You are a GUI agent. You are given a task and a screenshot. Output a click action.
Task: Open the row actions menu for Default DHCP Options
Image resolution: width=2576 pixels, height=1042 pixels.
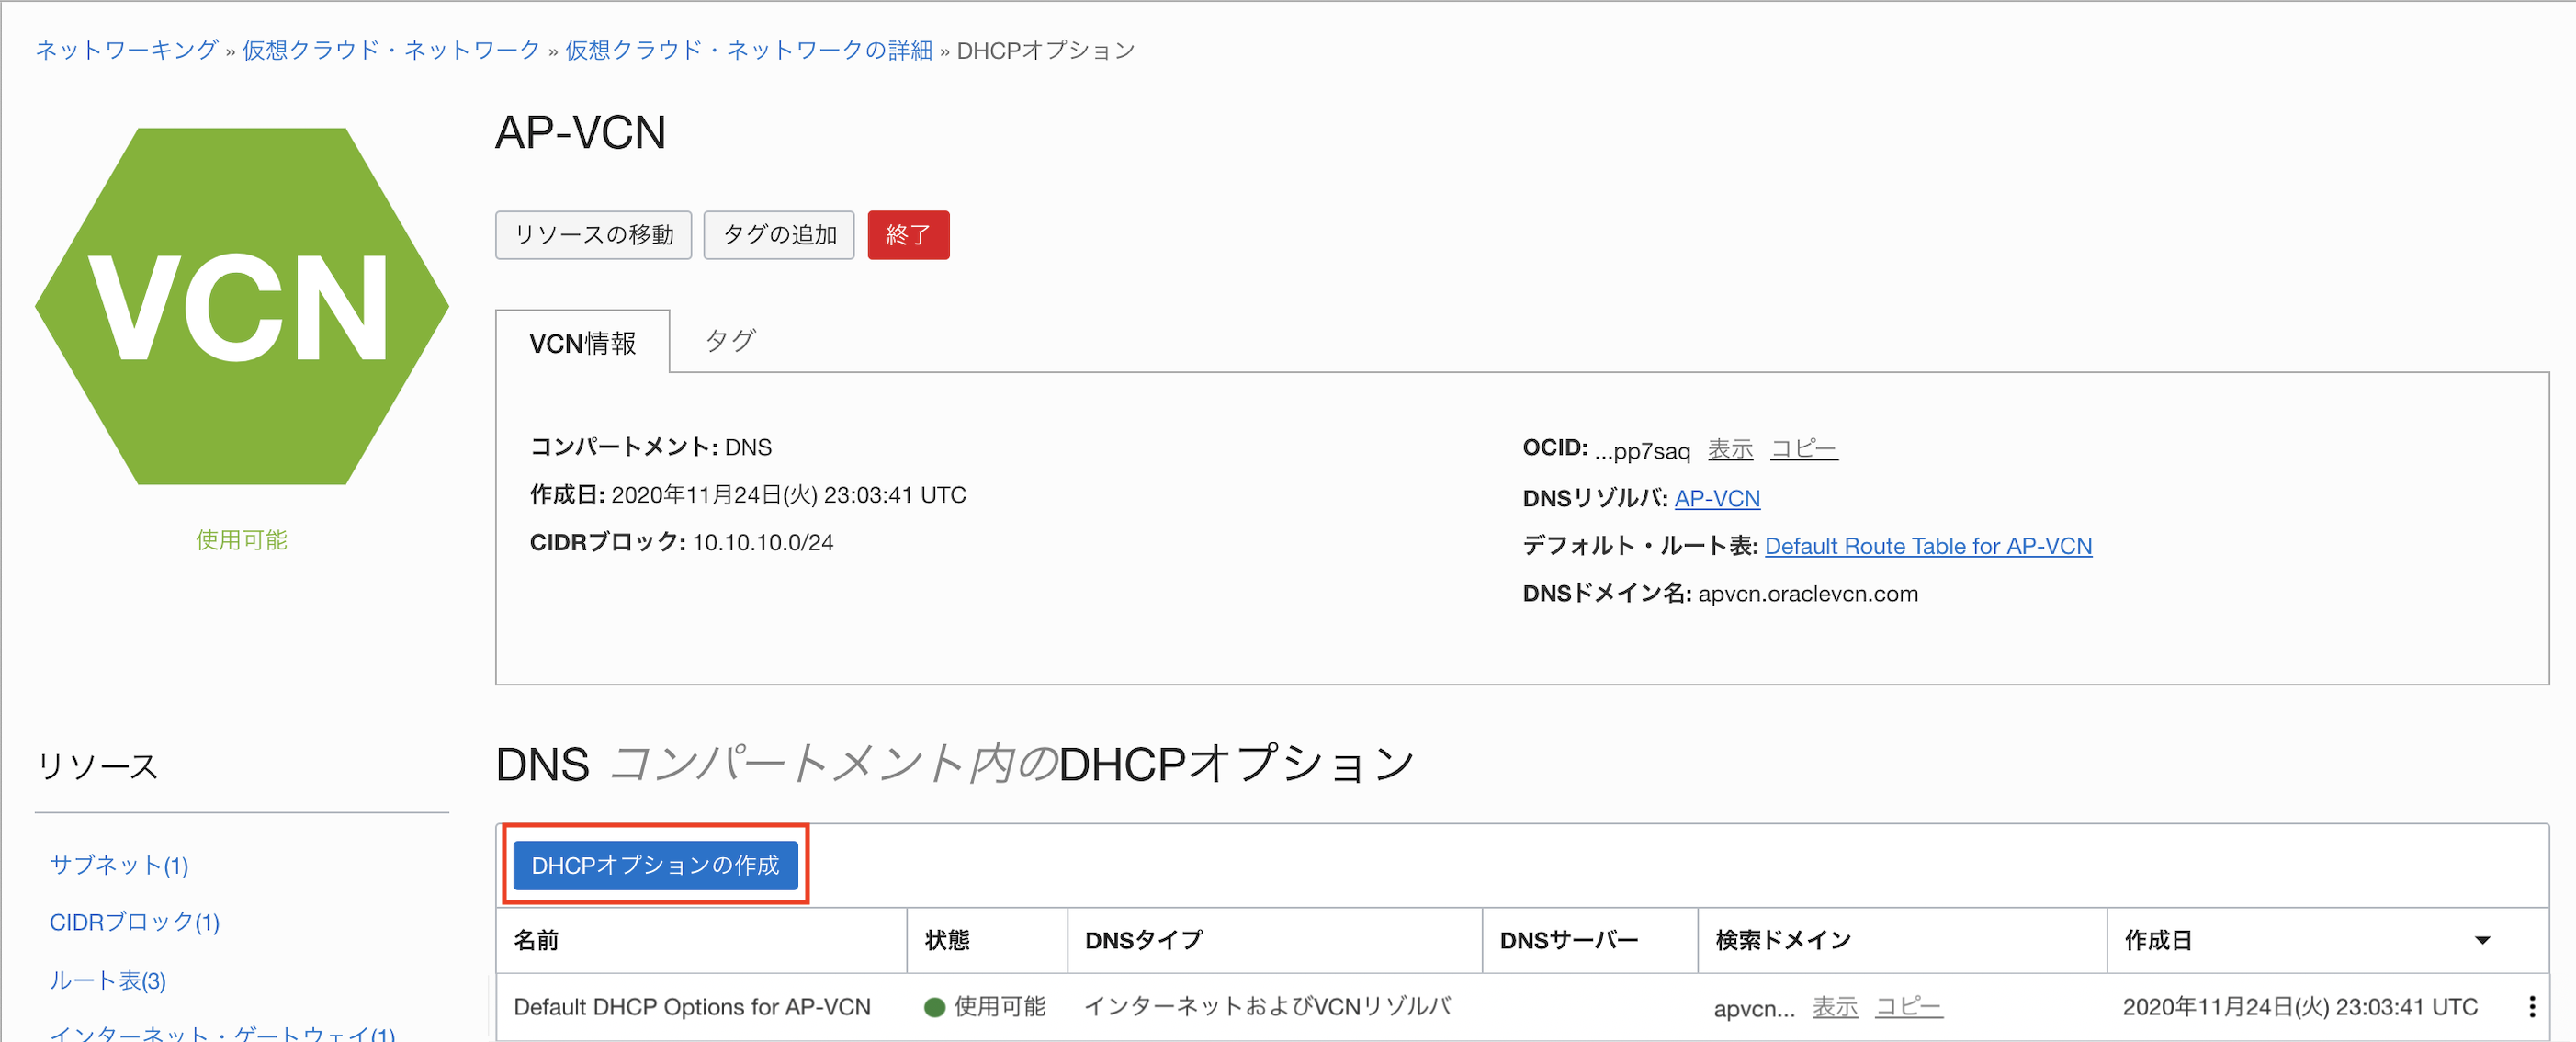[x=2532, y=1006]
